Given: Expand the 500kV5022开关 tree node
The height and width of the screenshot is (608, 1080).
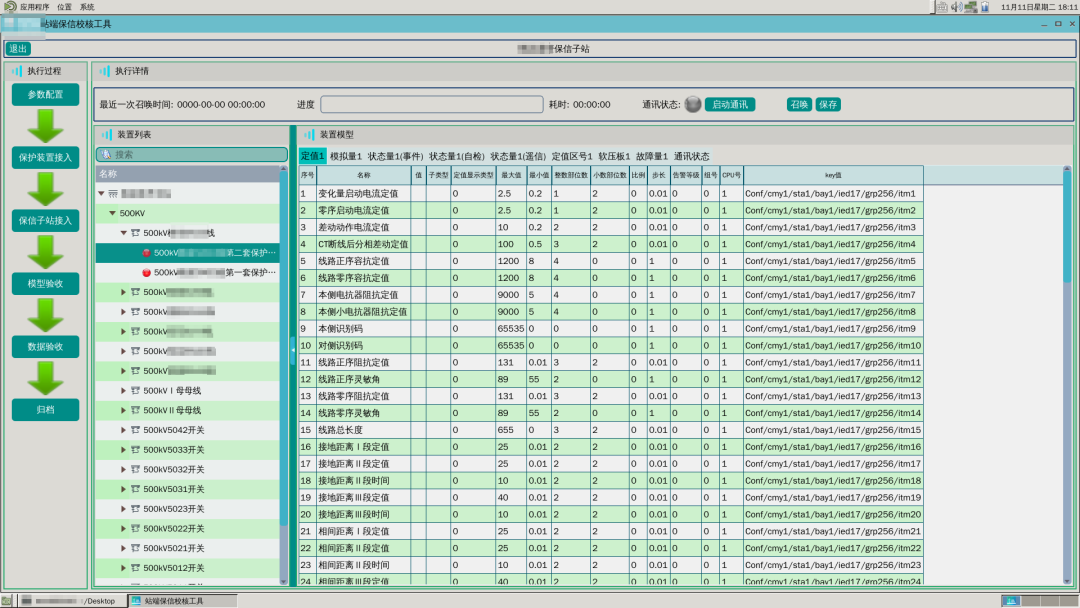Looking at the screenshot, I should [124, 529].
